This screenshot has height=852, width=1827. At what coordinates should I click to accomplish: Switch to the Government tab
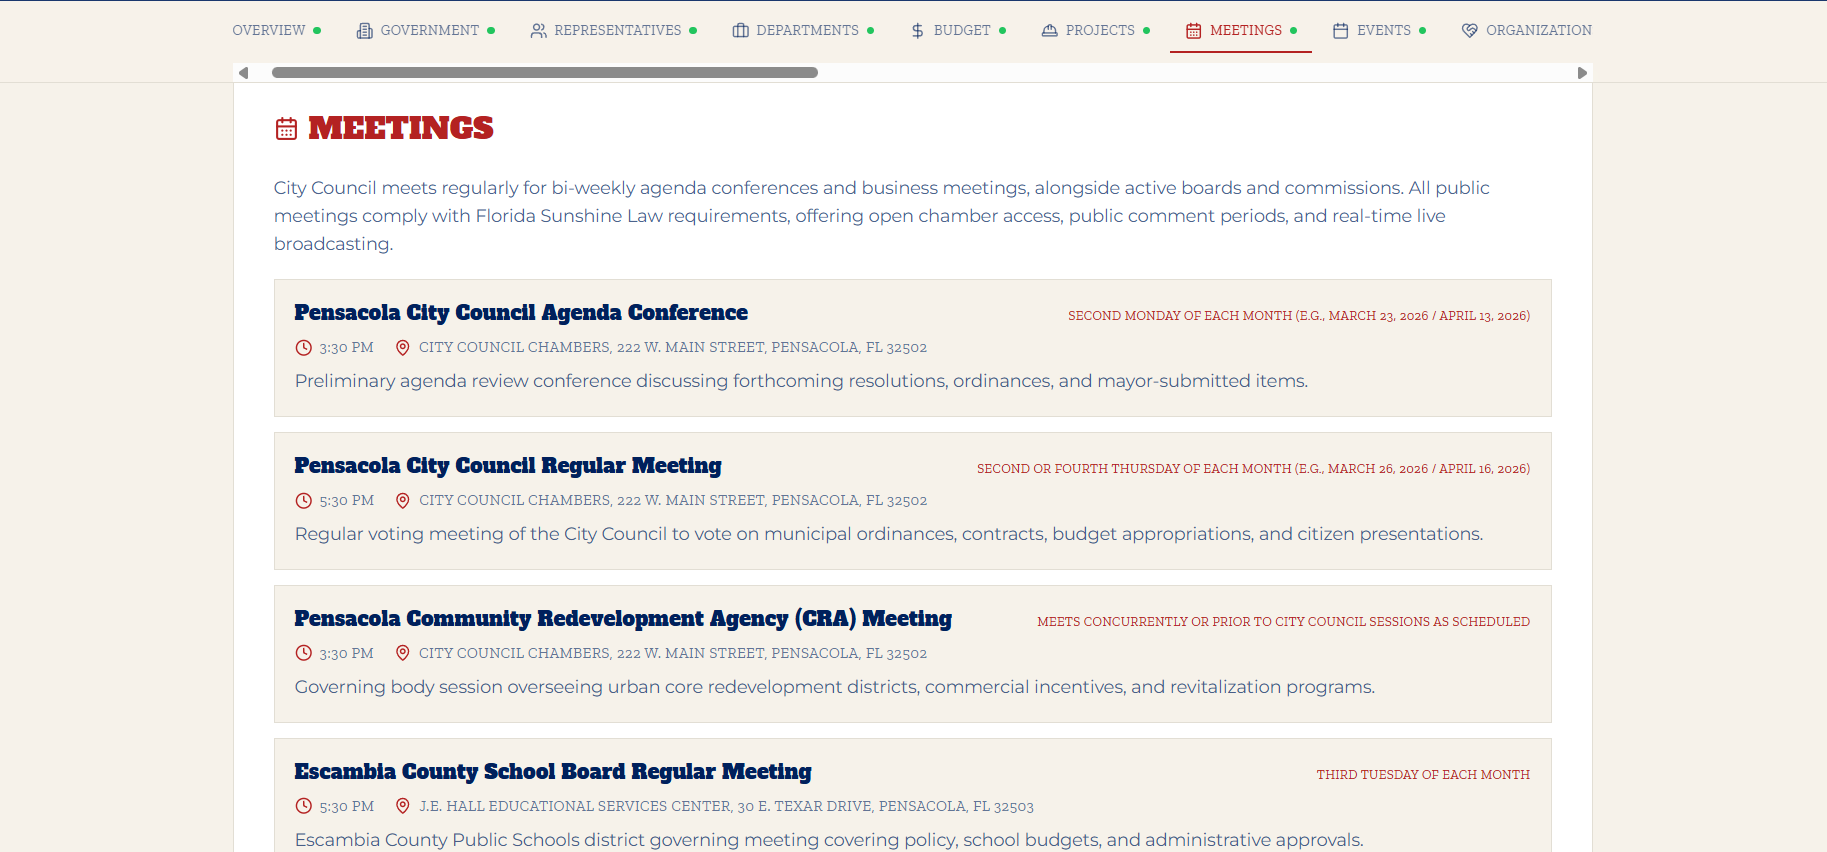click(x=426, y=30)
